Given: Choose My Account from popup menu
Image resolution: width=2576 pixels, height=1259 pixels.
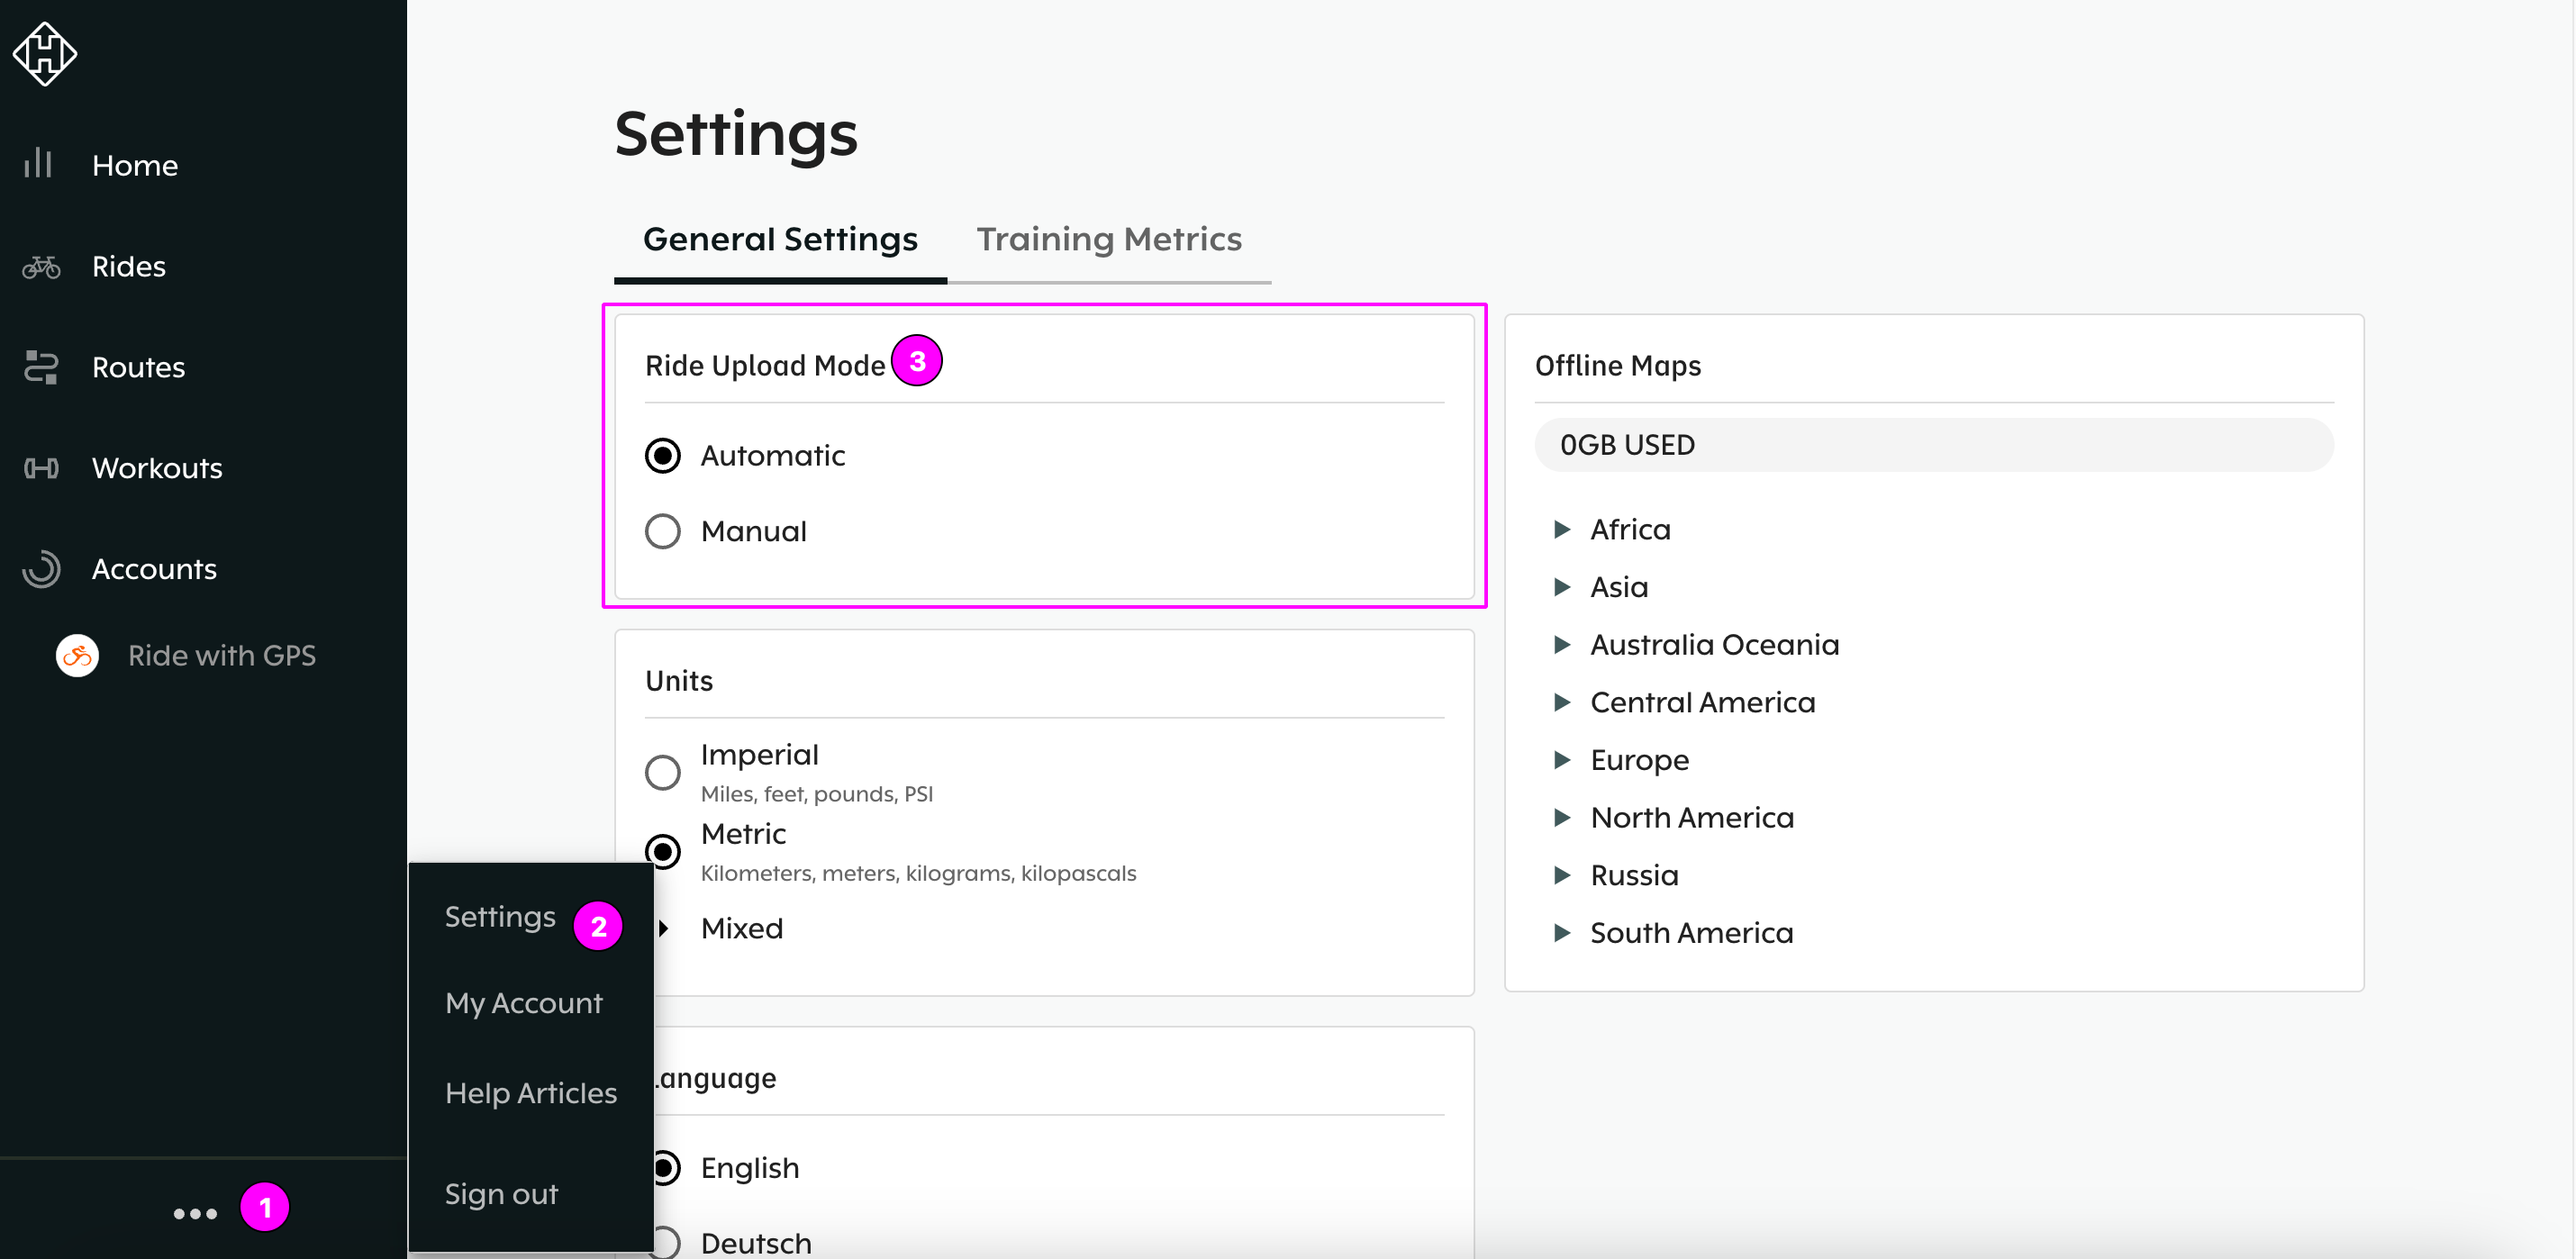Looking at the screenshot, I should click(523, 1003).
